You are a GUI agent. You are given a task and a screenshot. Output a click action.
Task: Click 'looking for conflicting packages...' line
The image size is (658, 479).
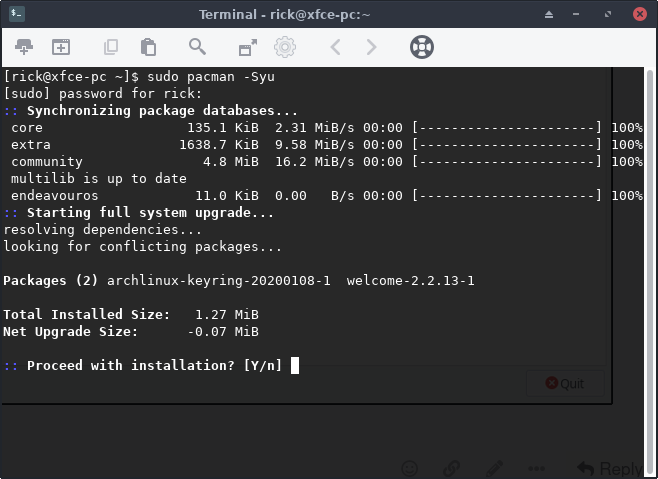click(143, 246)
